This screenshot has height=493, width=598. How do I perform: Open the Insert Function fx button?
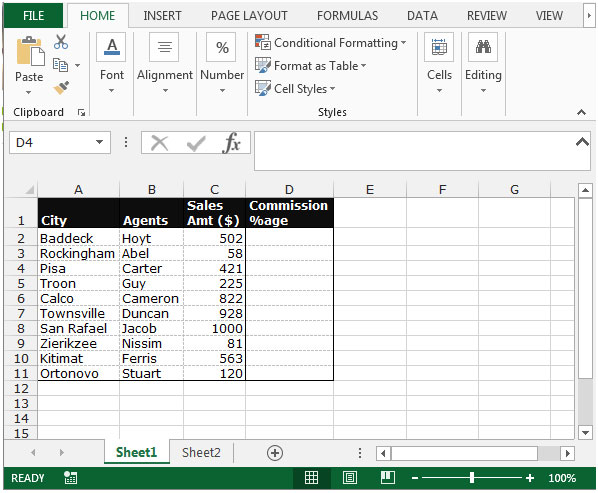pos(231,143)
